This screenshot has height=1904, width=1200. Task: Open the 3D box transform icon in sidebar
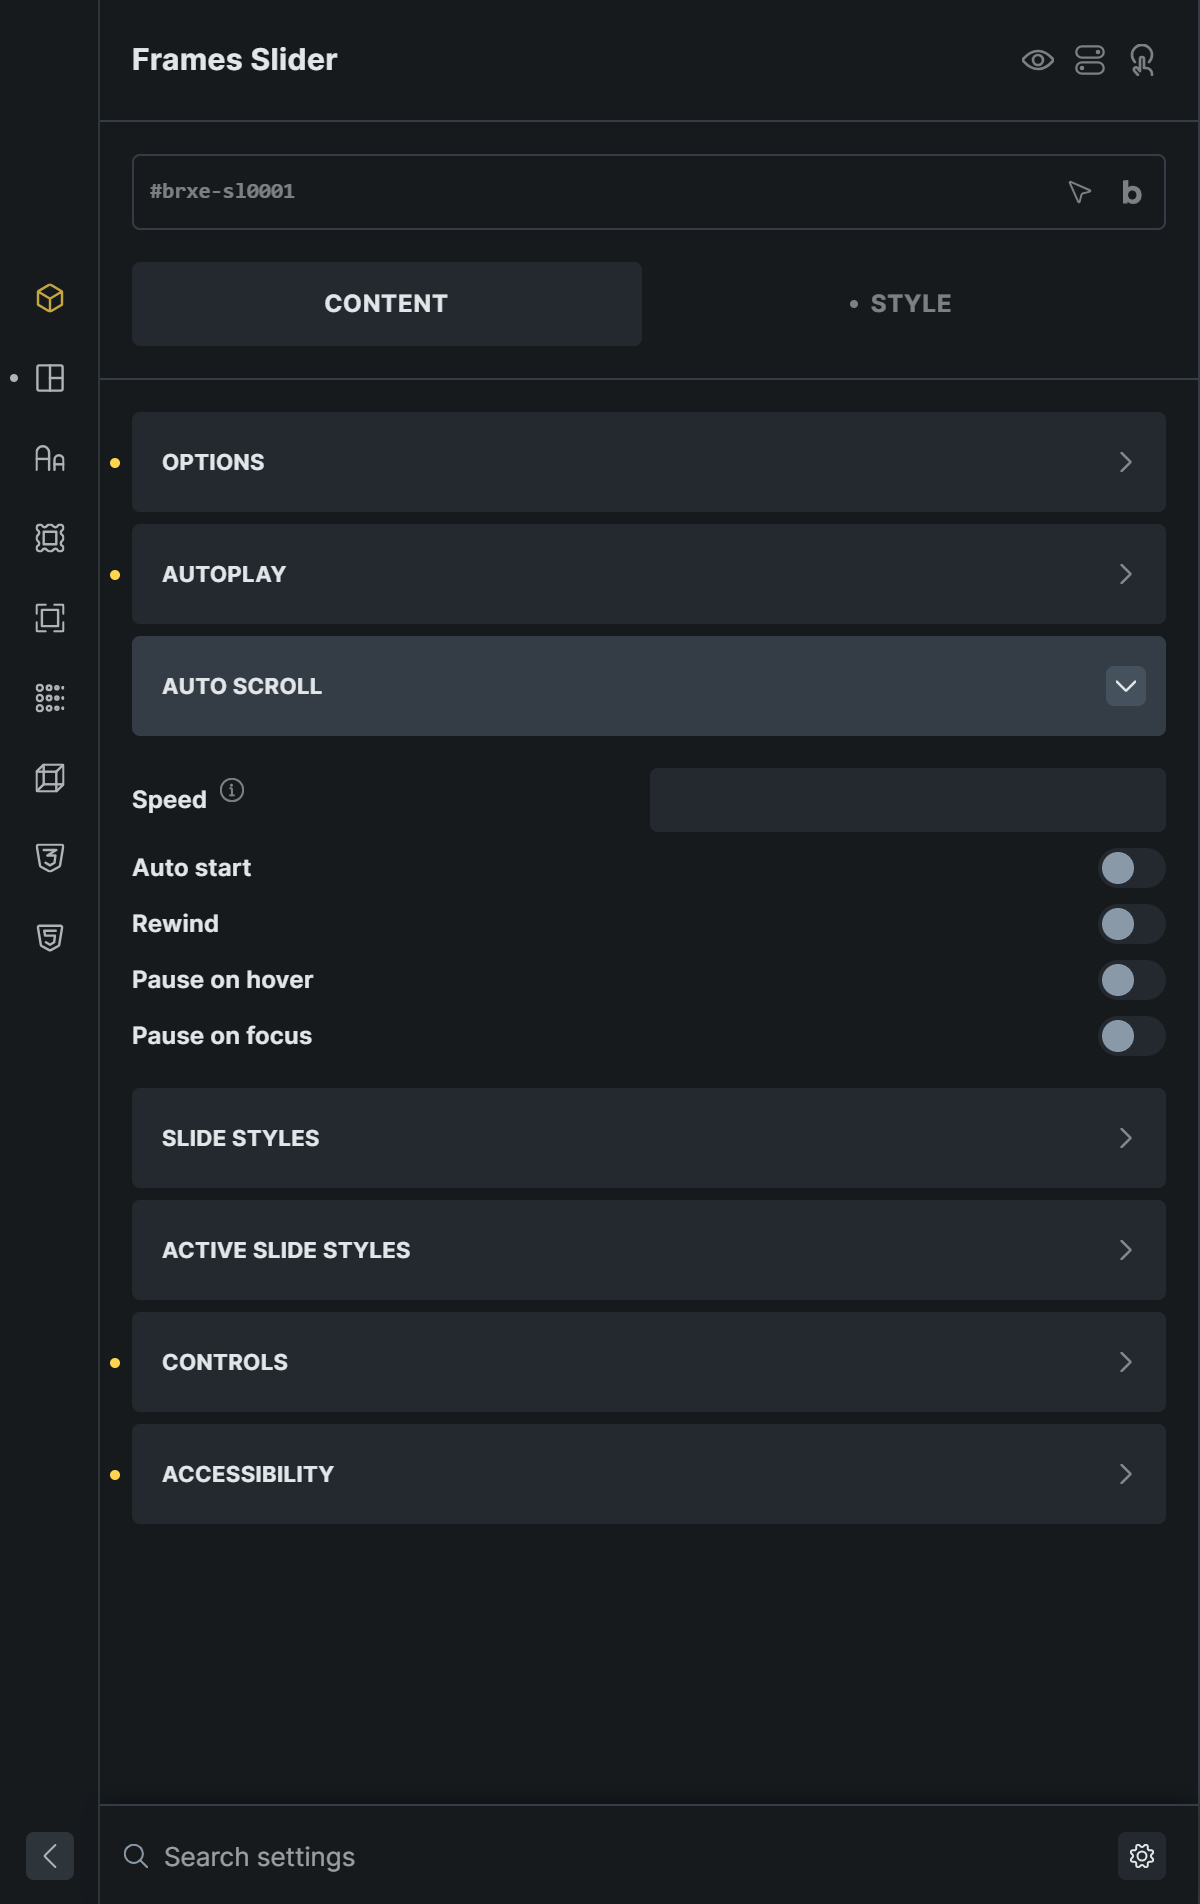[50, 778]
